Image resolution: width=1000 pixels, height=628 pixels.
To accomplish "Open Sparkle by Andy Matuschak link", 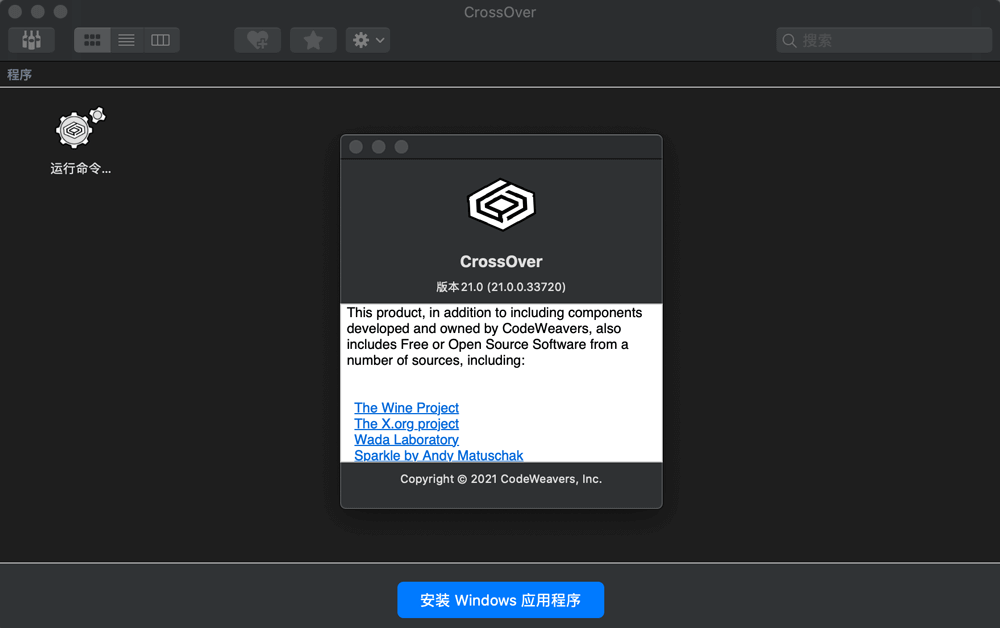I will (x=439, y=455).
